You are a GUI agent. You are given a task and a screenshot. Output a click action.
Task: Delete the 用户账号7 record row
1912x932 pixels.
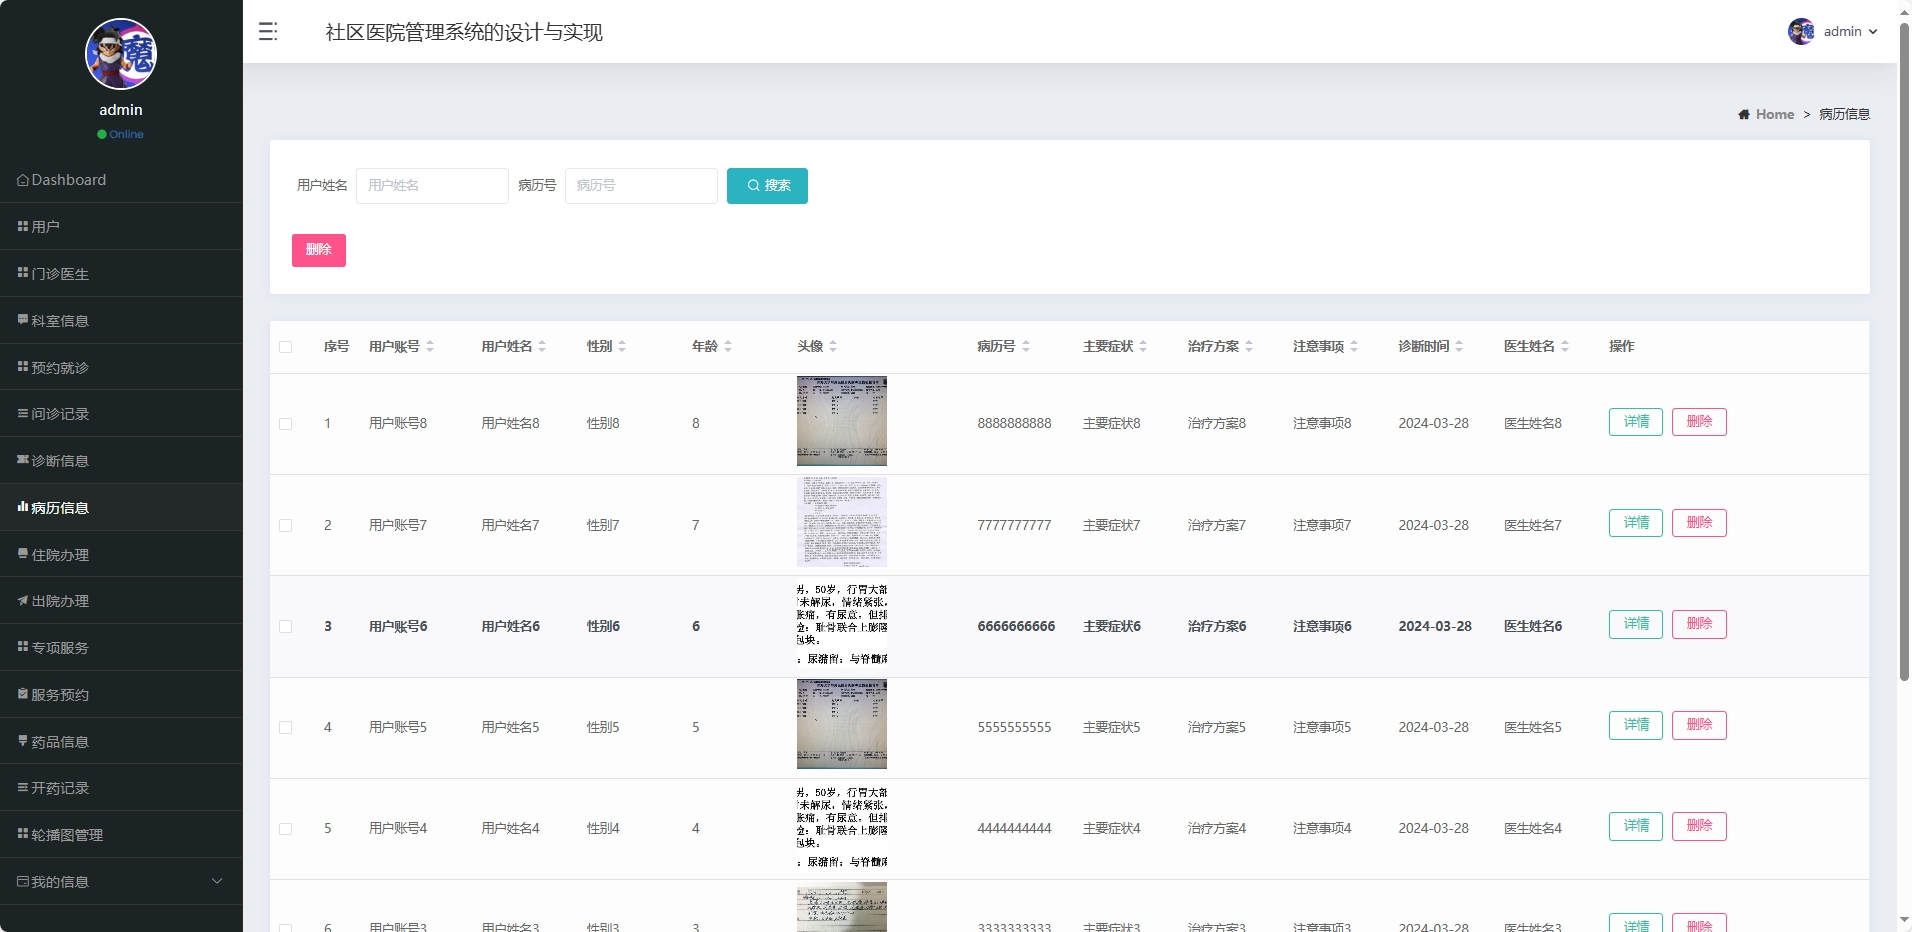(1699, 523)
